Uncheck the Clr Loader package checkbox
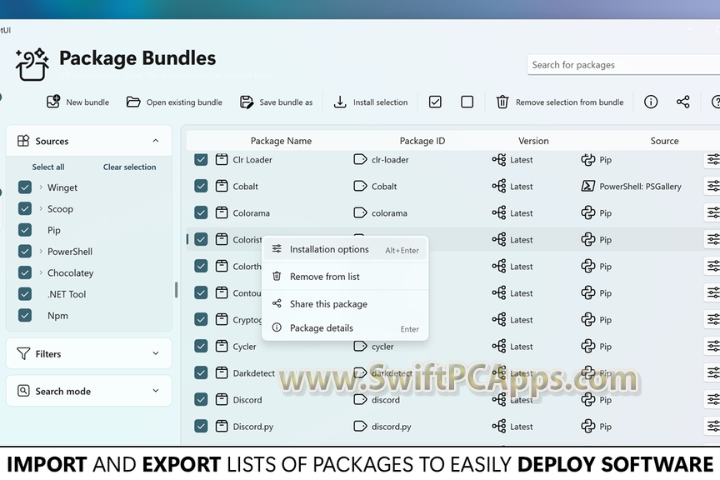This screenshot has width=720, height=480. coord(201,159)
